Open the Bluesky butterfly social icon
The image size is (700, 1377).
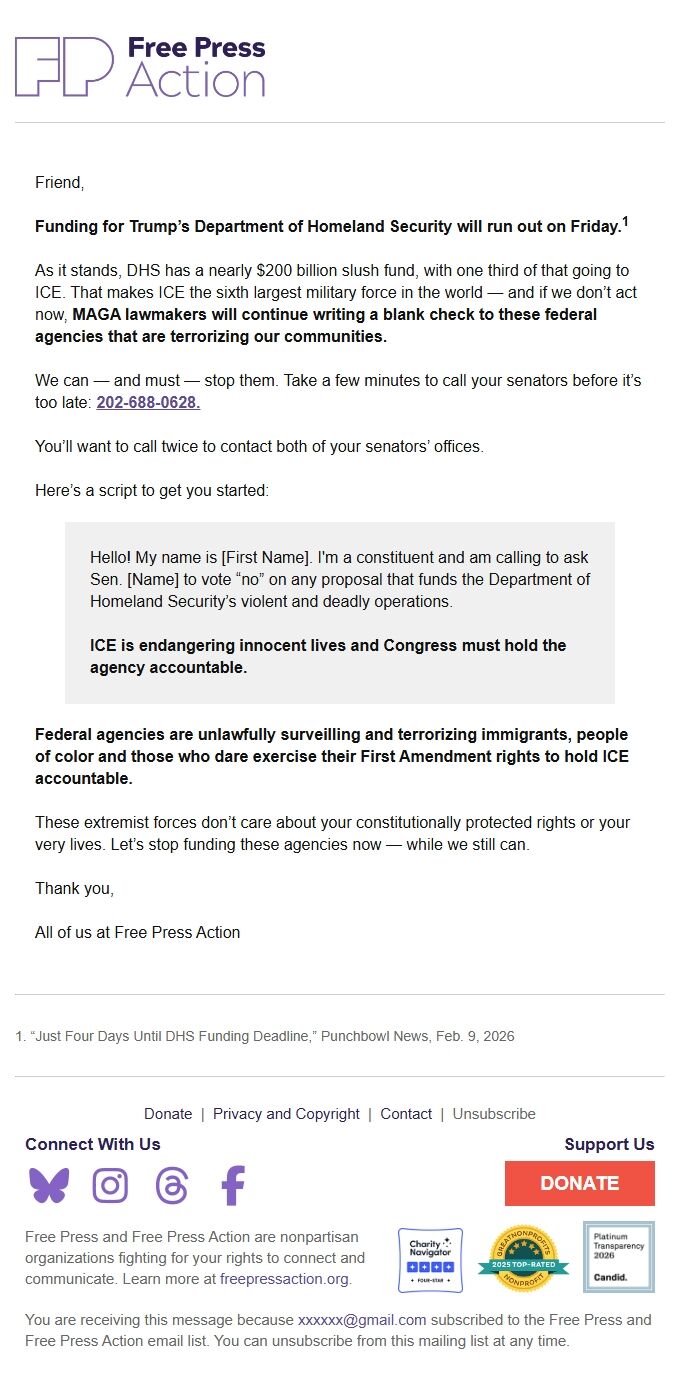[50, 1185]
